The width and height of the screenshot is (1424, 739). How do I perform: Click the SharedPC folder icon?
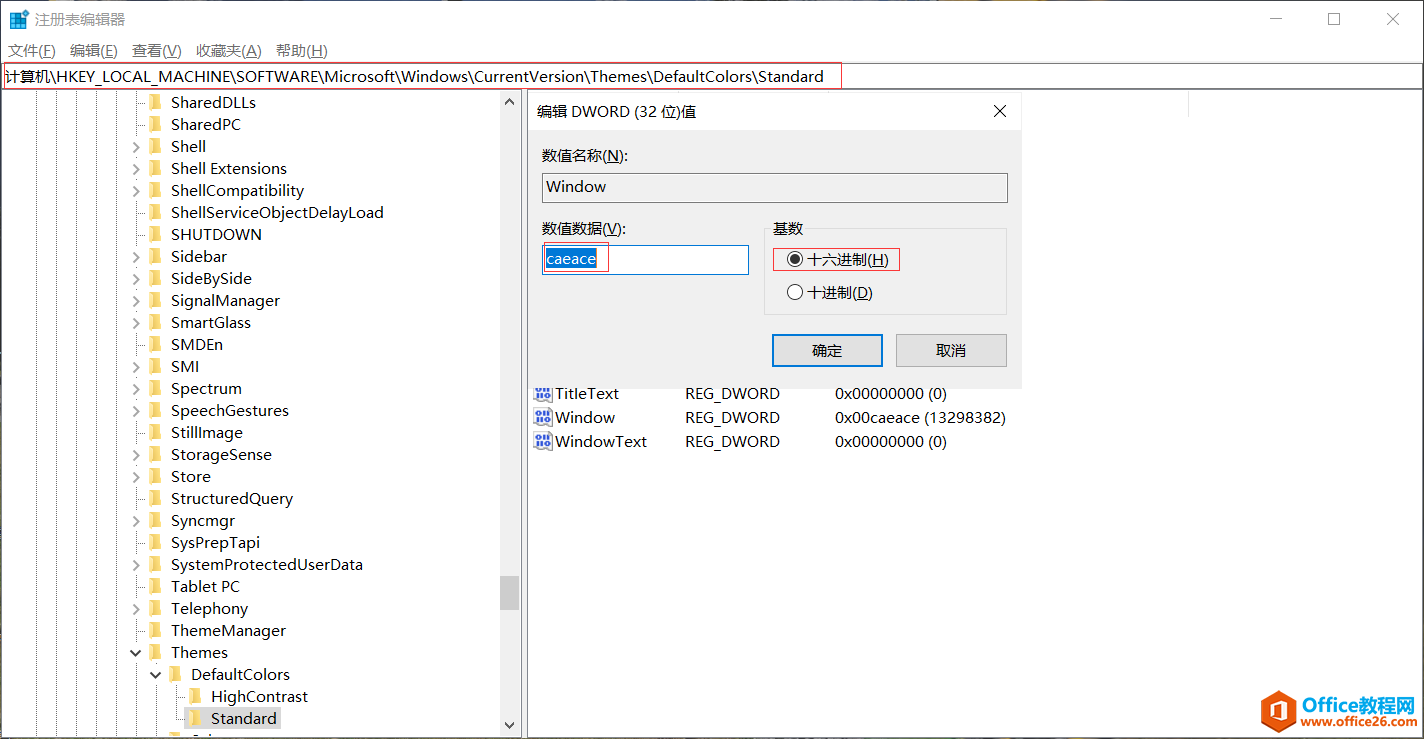155,124
